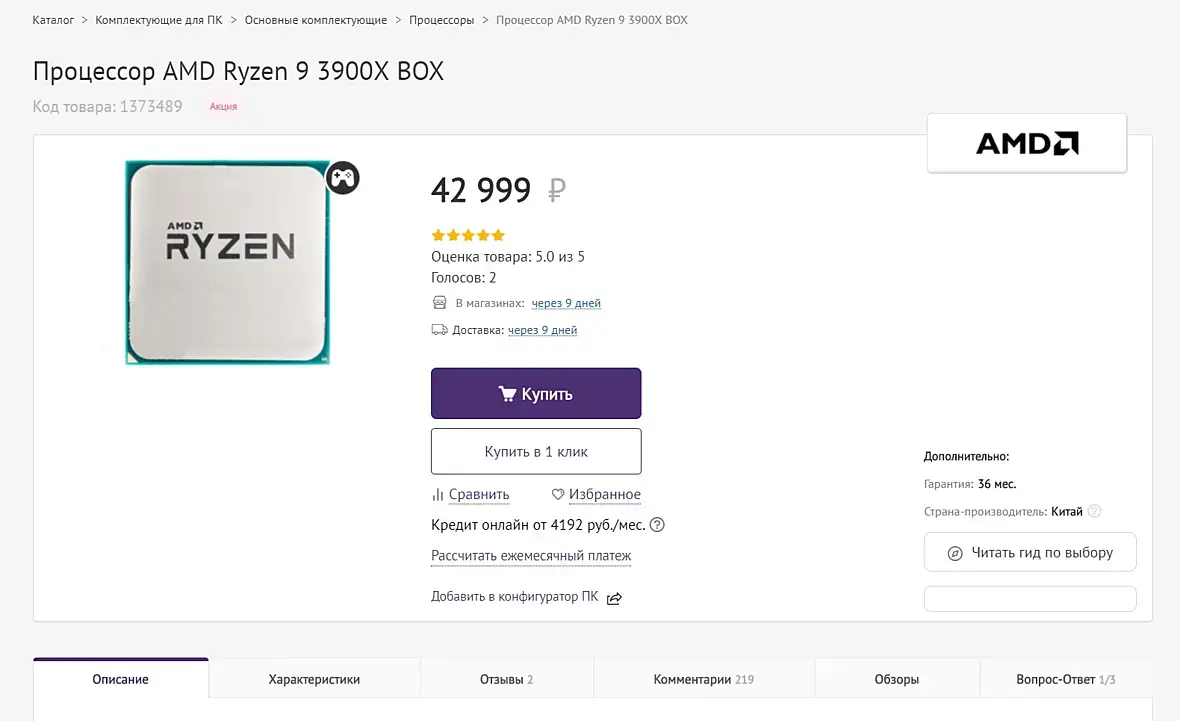Open the AMD brand logo
1180x721 pixels.
click(1027, 144)
